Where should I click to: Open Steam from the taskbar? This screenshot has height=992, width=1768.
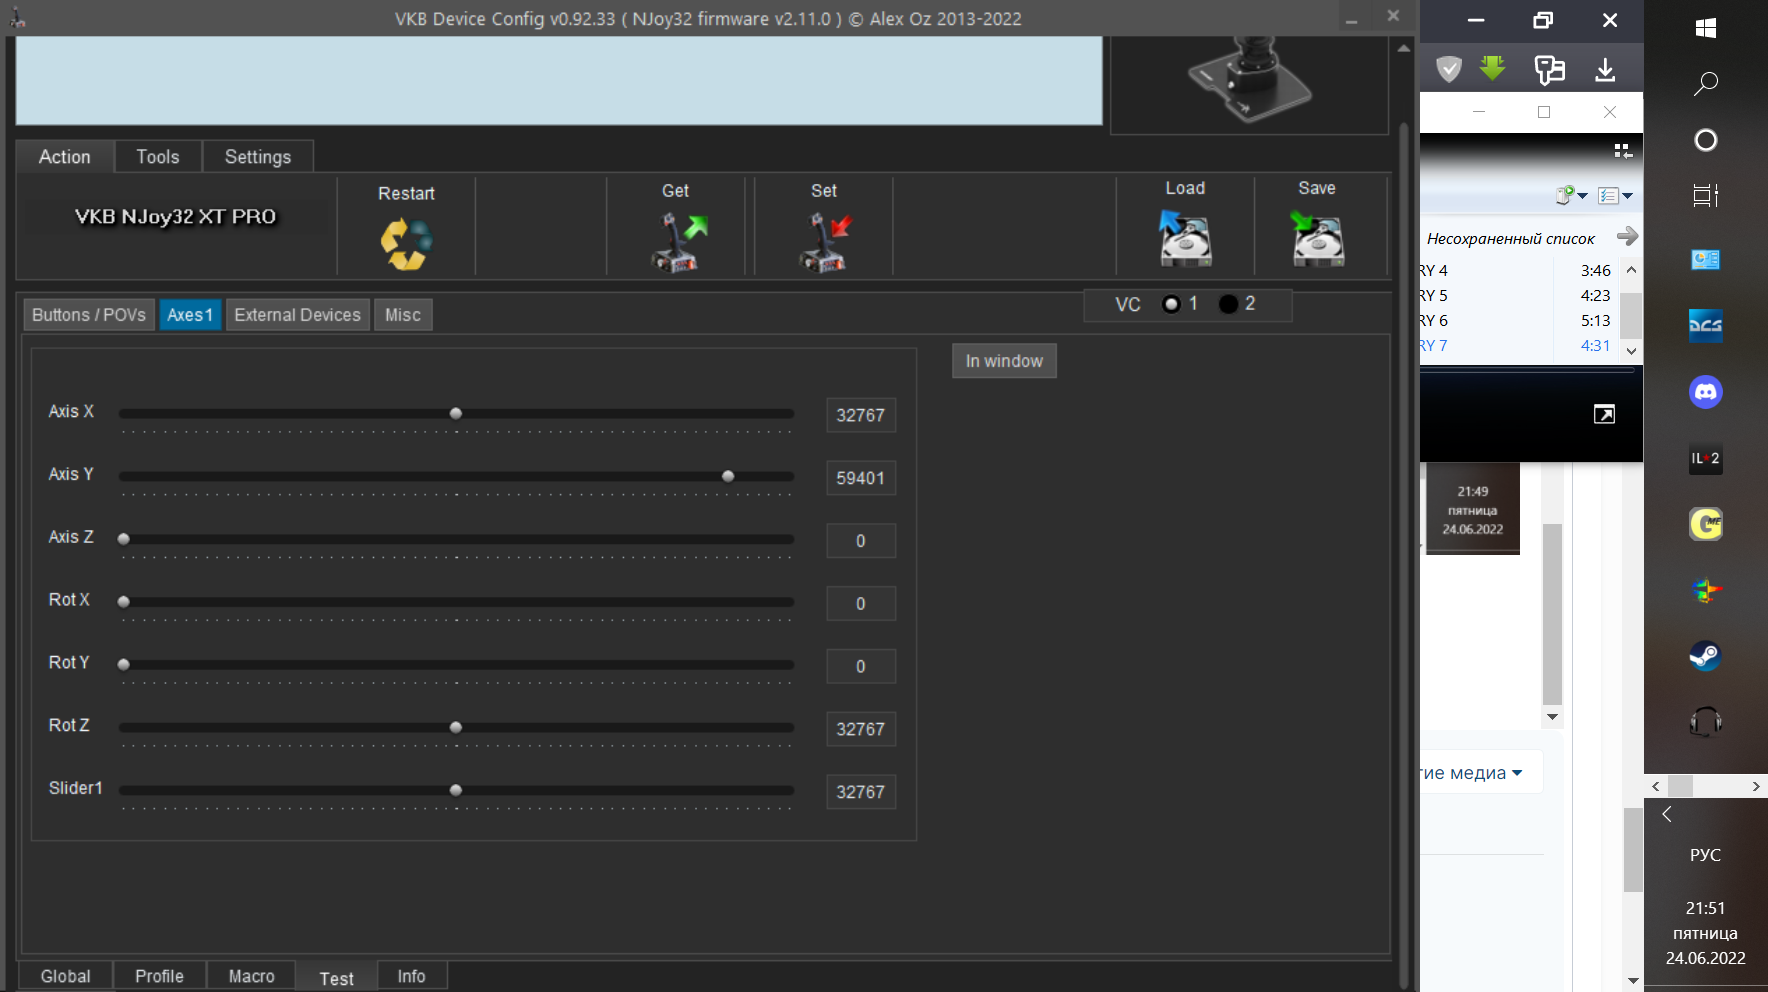coord(1706,656)
